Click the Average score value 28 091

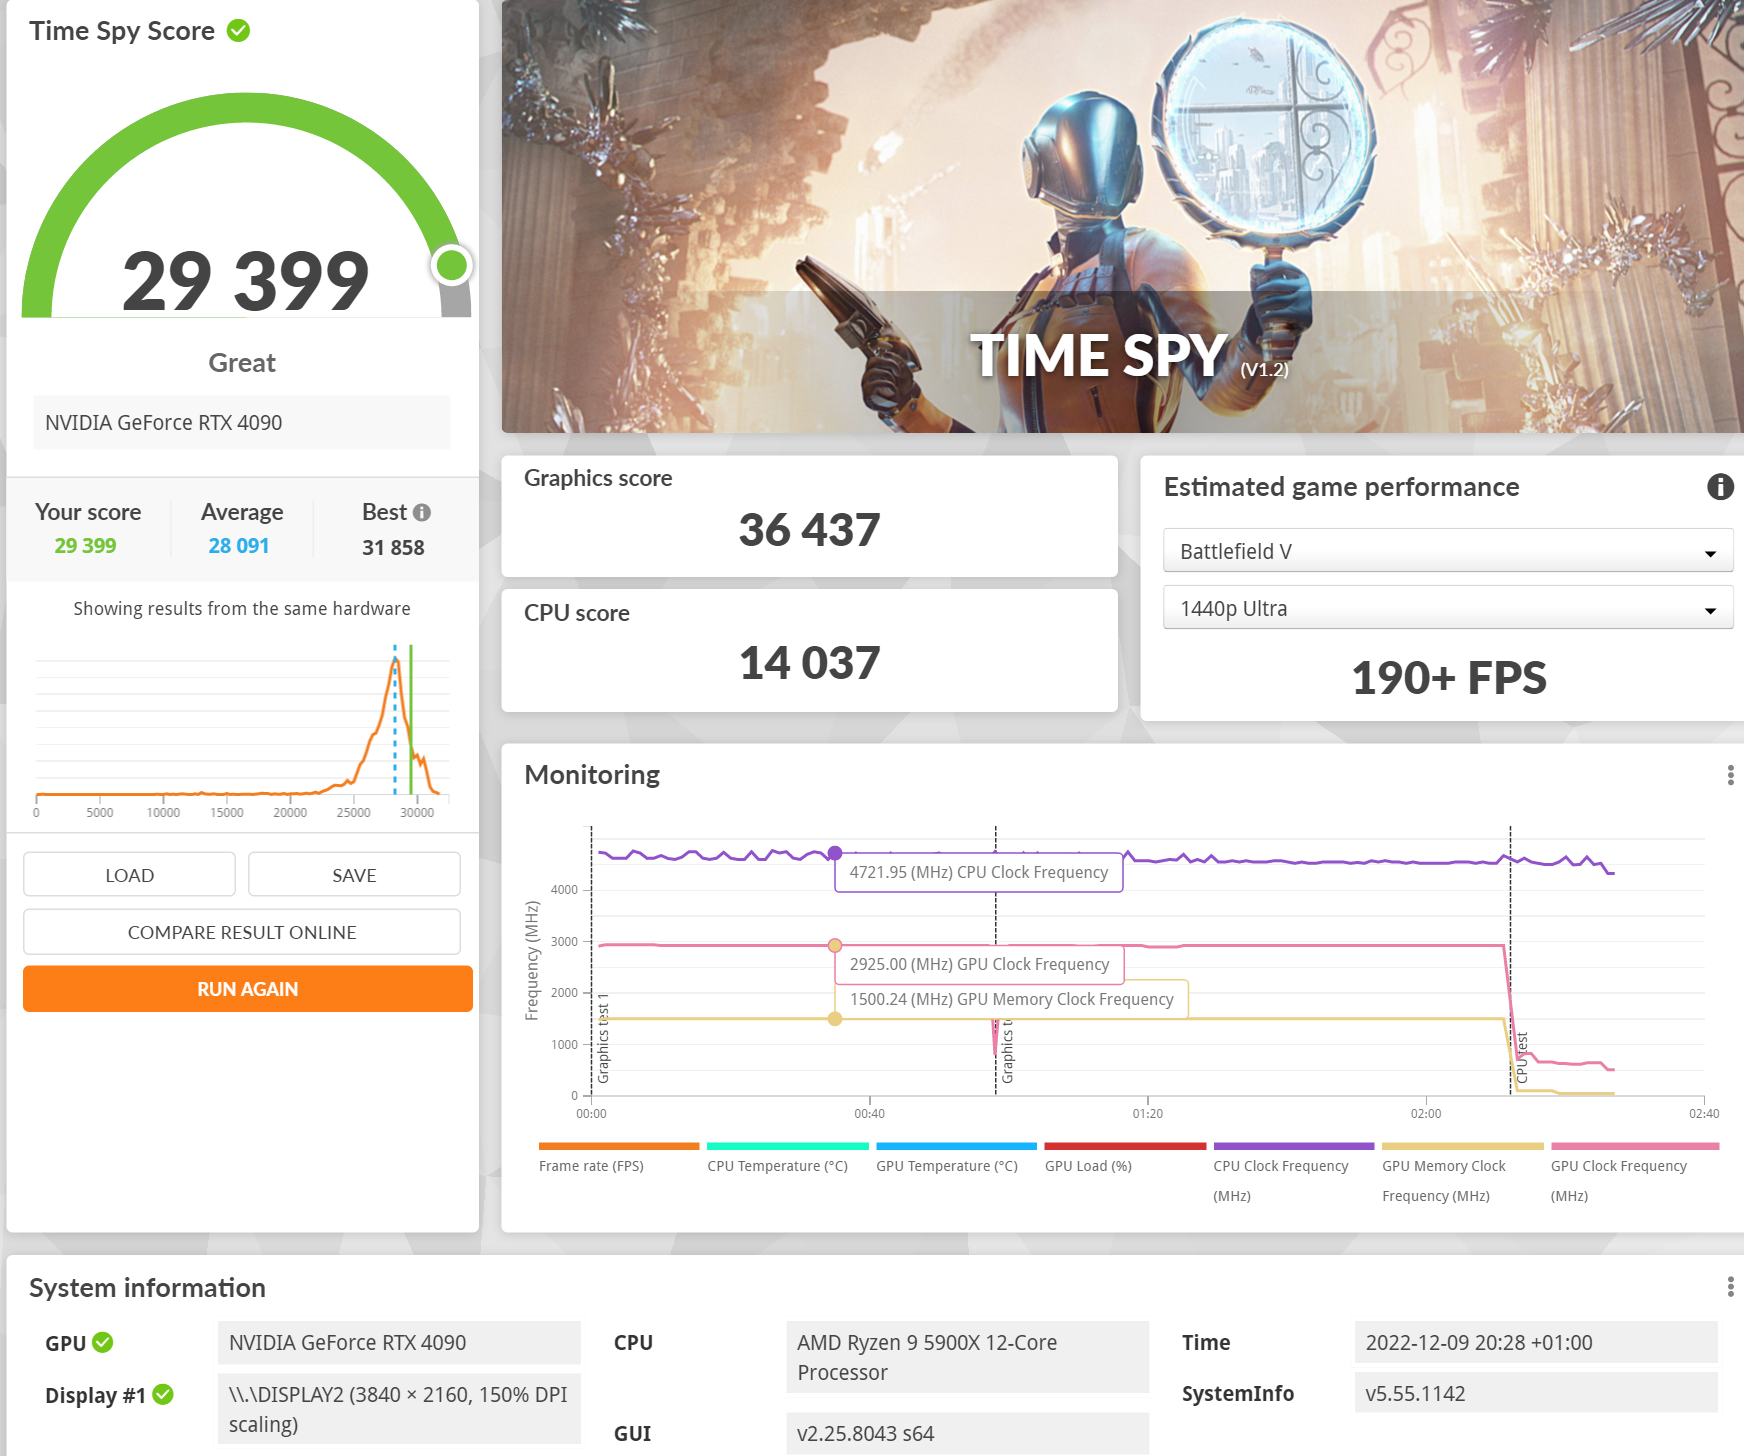238,546
